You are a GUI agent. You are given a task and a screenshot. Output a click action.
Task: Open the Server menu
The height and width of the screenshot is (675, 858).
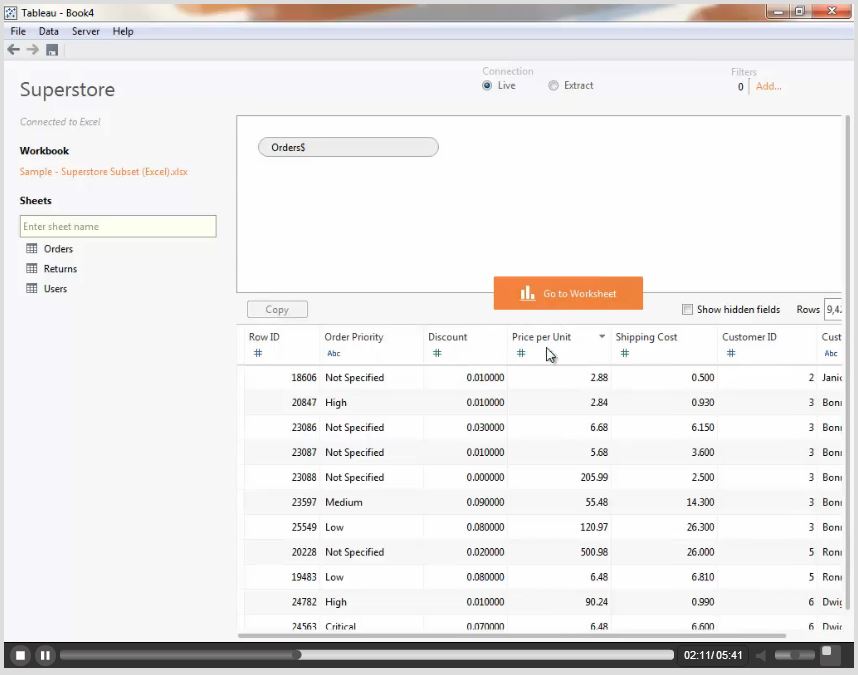(85, 31)
